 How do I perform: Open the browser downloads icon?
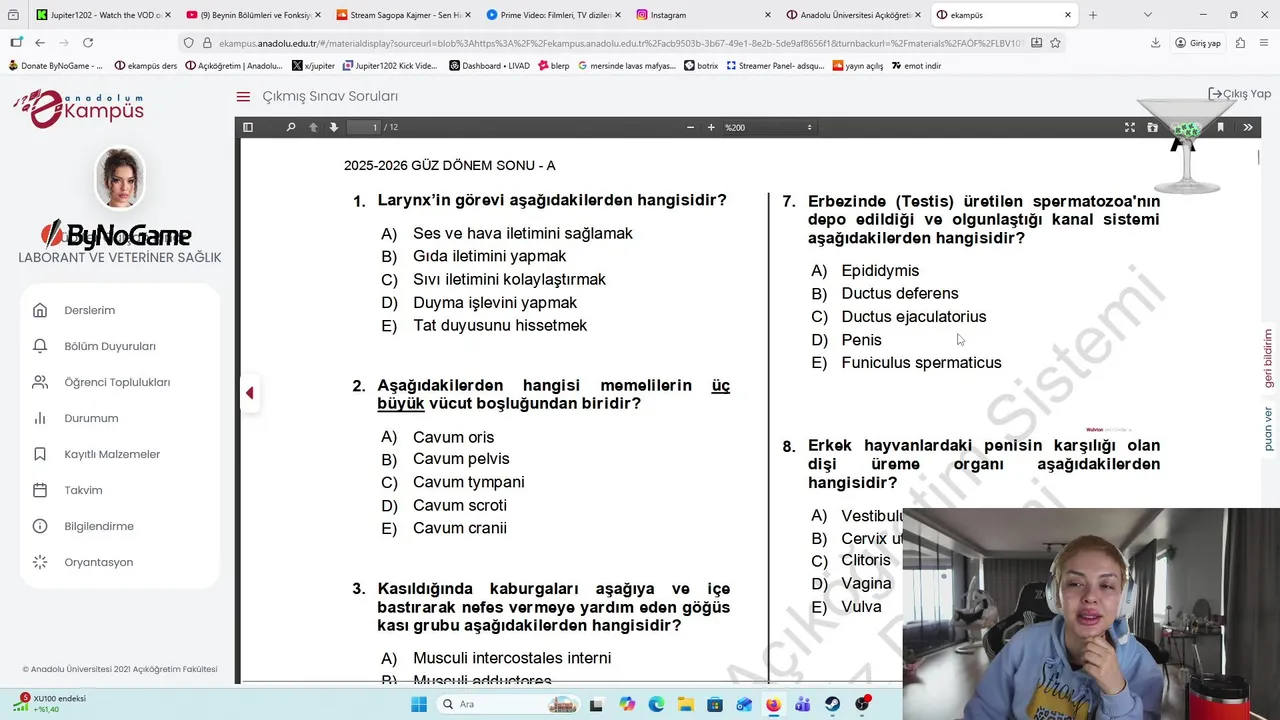1156,43
